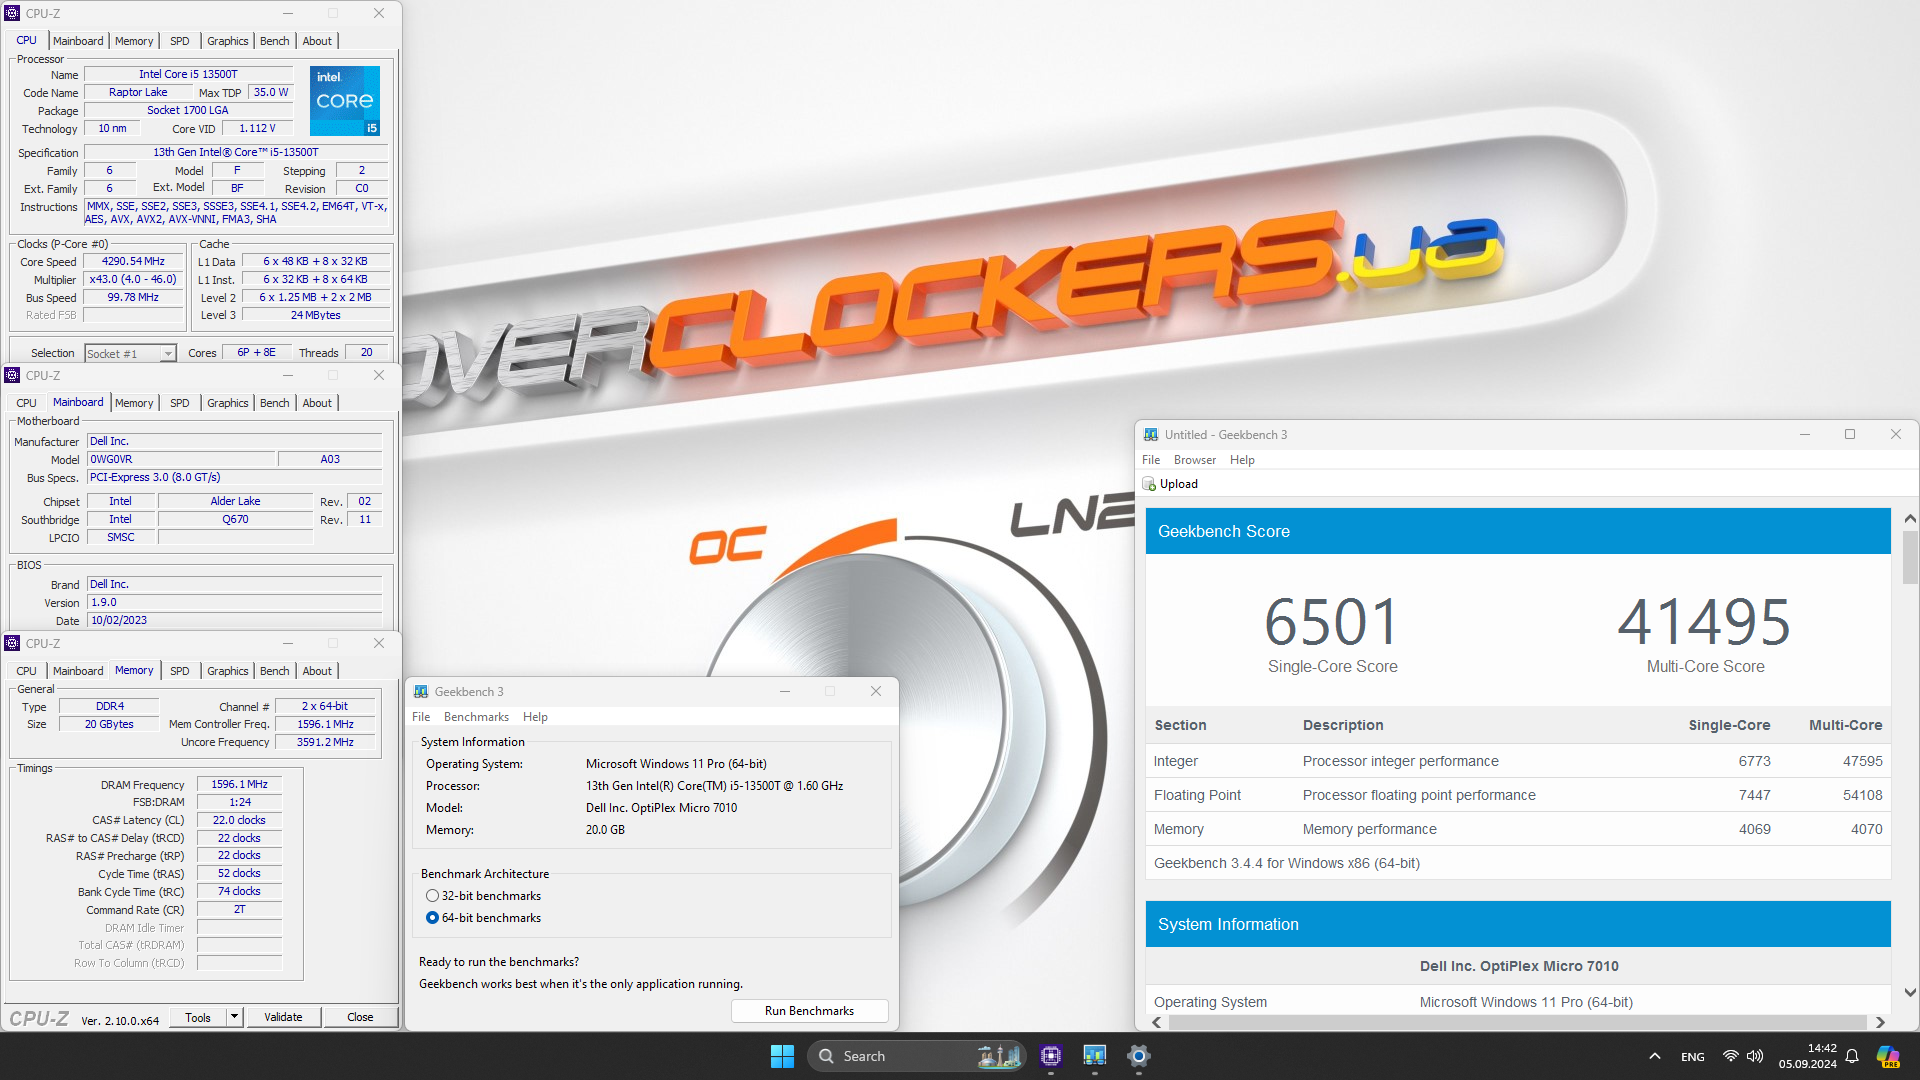The height and width of the screenshot is (1080, 1920).
Task: Open CPU tab in Mainboard CPU-Z window
Action: click(27, 403)
